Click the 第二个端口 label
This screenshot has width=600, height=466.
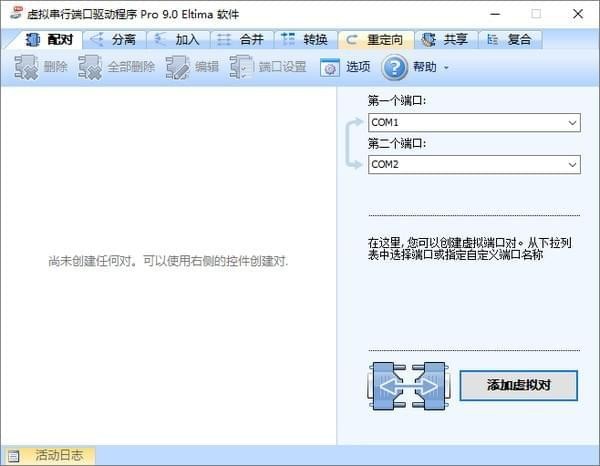[x=397, y=143]
